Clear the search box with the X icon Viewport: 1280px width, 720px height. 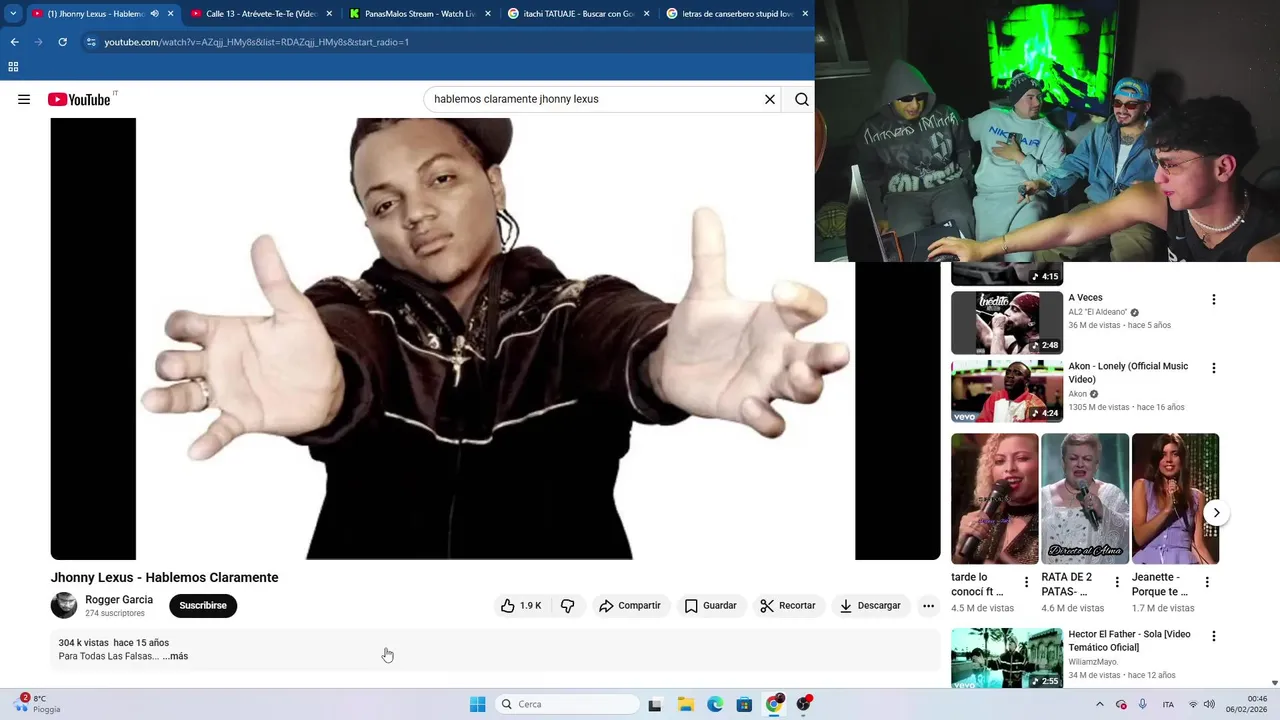coord(770,99)
